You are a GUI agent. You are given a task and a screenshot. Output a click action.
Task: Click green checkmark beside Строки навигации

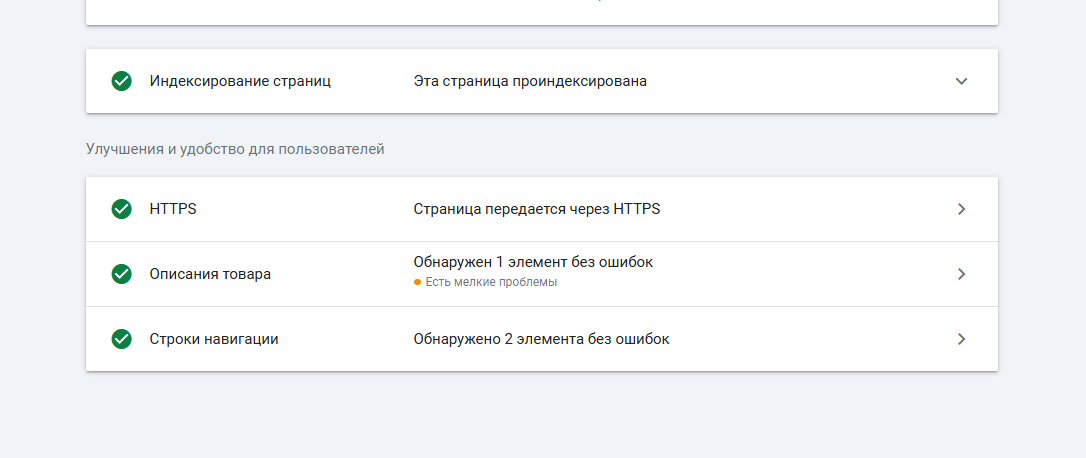coord(122,339)
